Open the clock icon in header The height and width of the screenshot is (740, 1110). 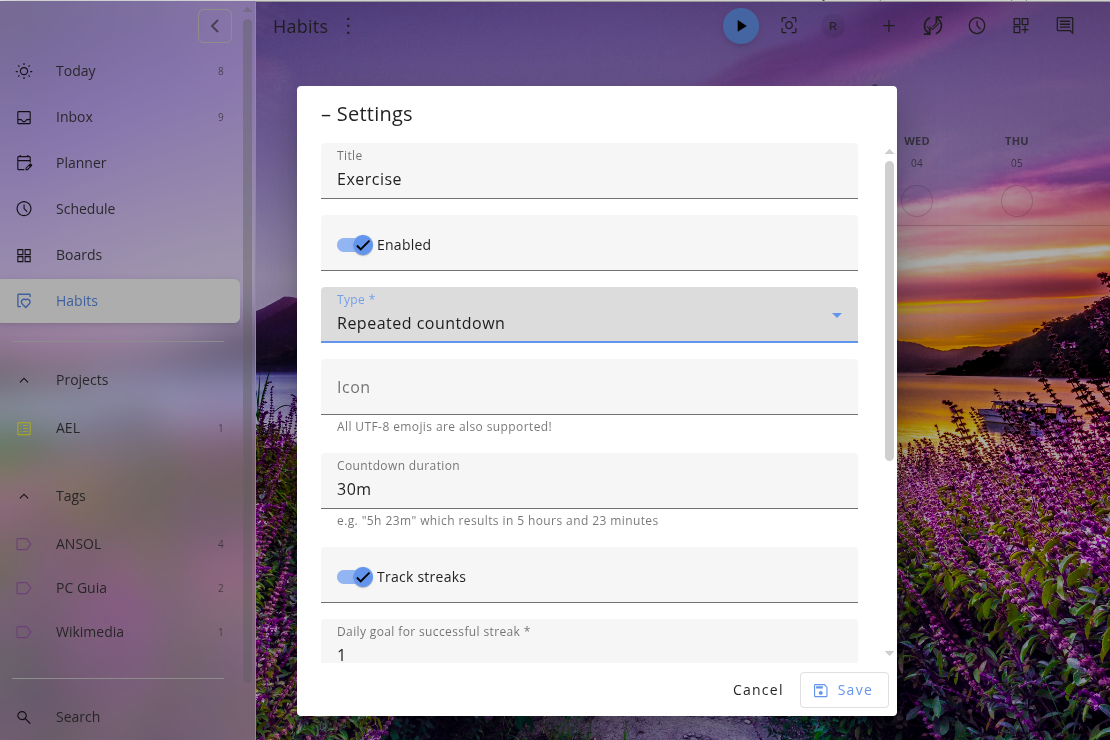pos(976,26)
